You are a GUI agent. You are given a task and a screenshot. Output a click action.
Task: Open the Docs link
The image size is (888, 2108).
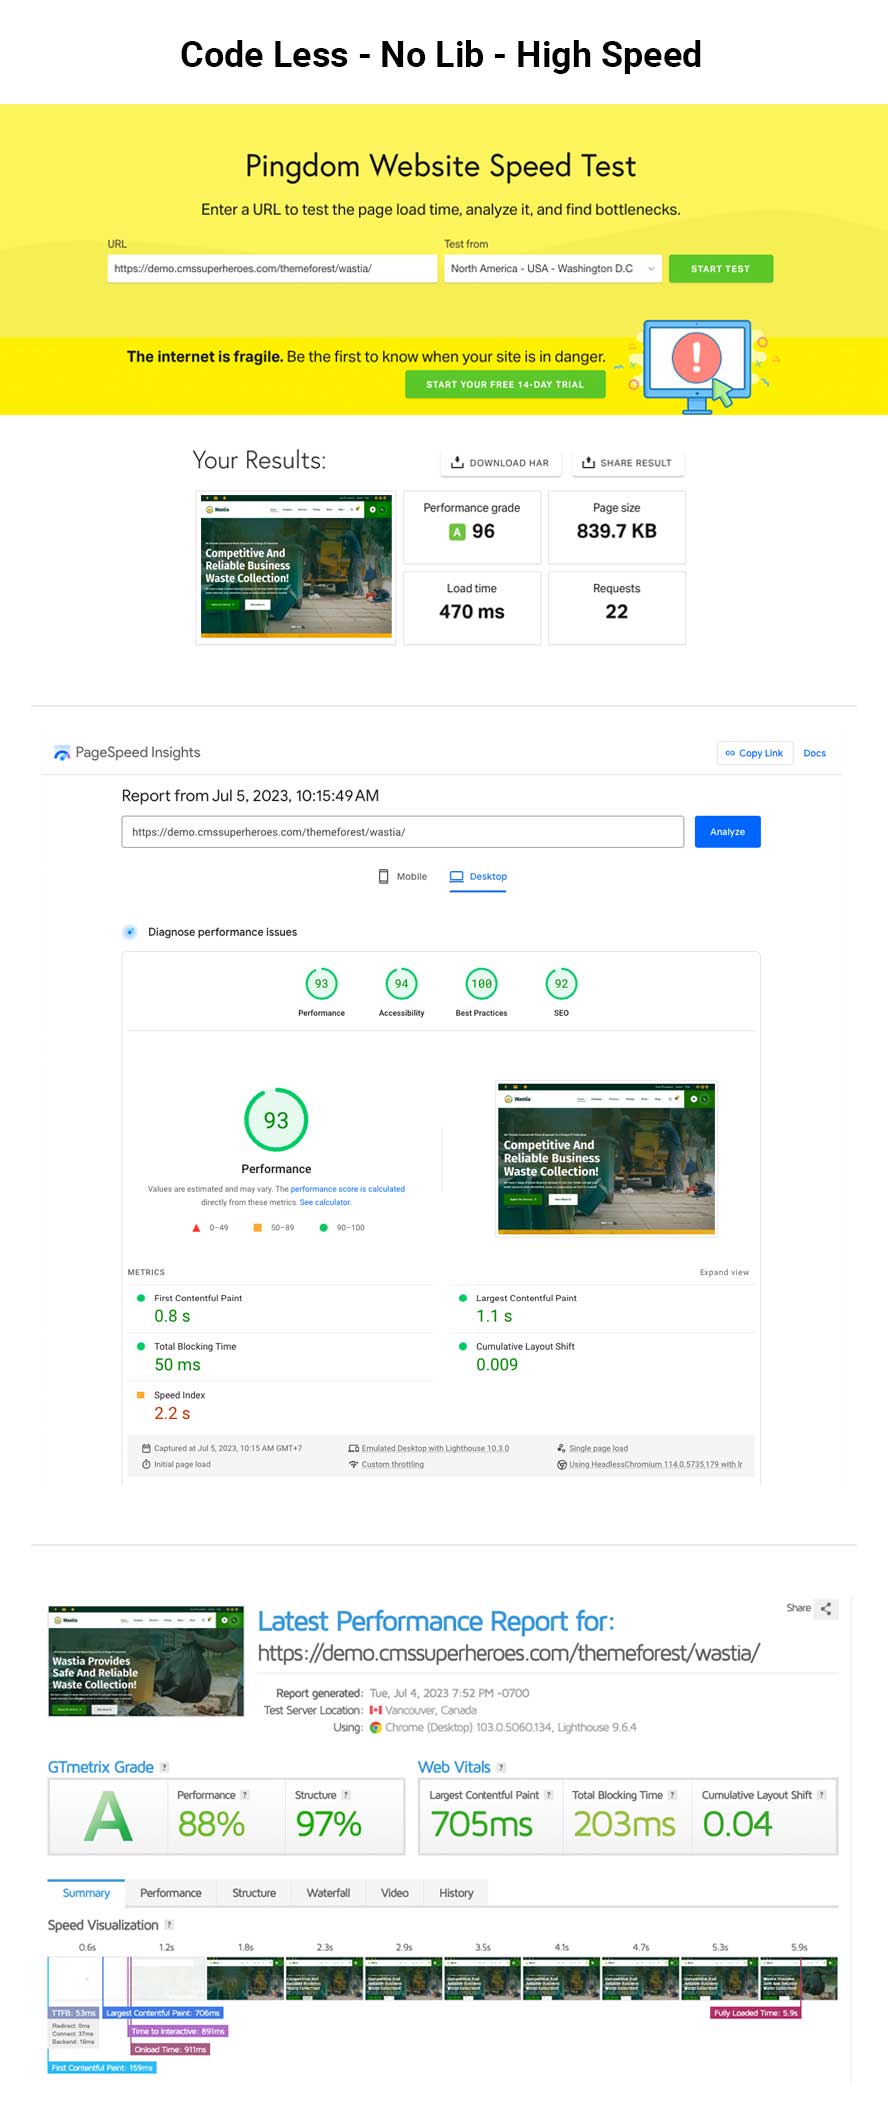coord(815,753)
